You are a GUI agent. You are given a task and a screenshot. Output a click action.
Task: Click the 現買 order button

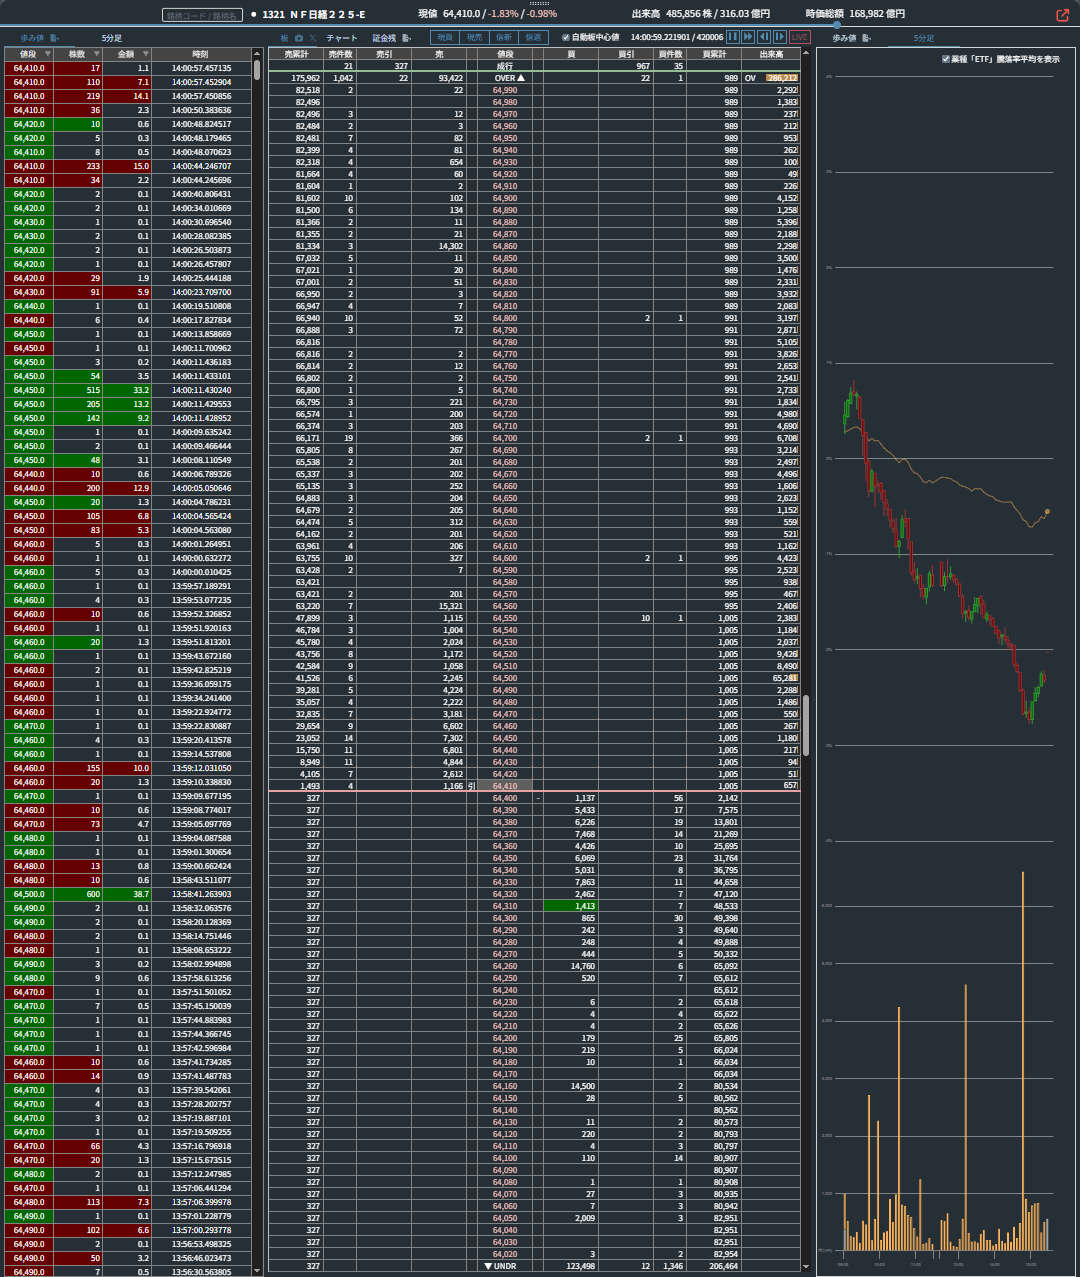pos(445,37)
